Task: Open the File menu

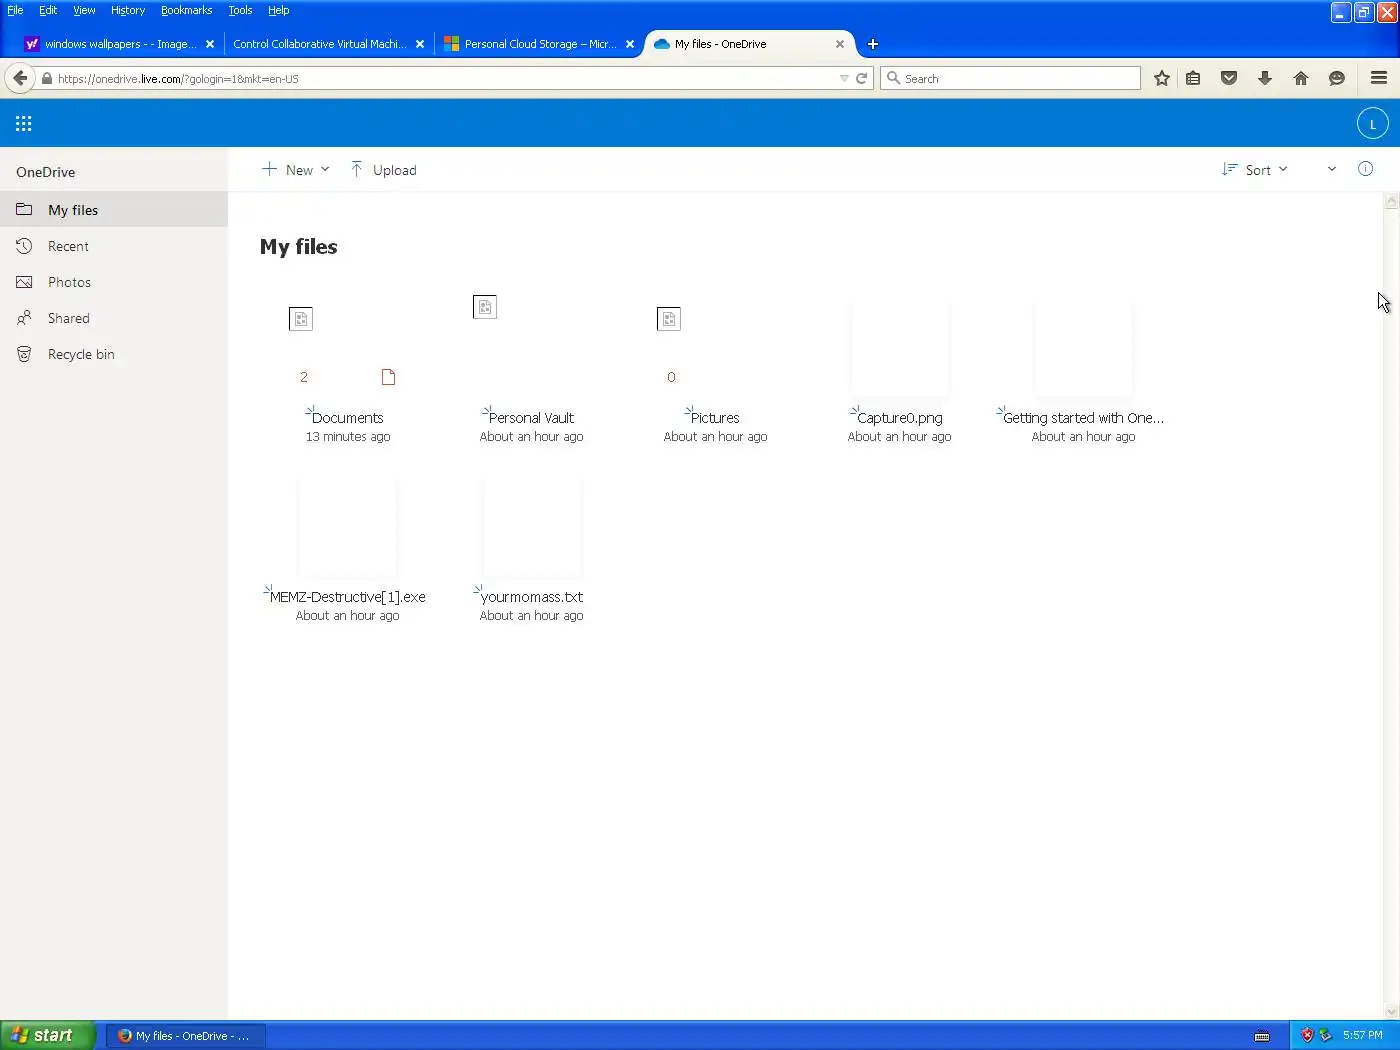Action: (15, 10)
